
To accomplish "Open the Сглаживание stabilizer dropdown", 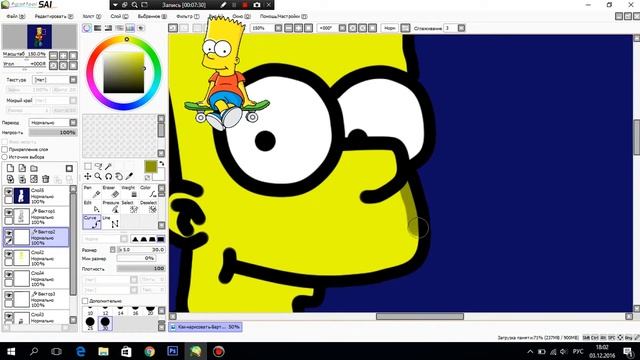I will click(x=461, y=28).
